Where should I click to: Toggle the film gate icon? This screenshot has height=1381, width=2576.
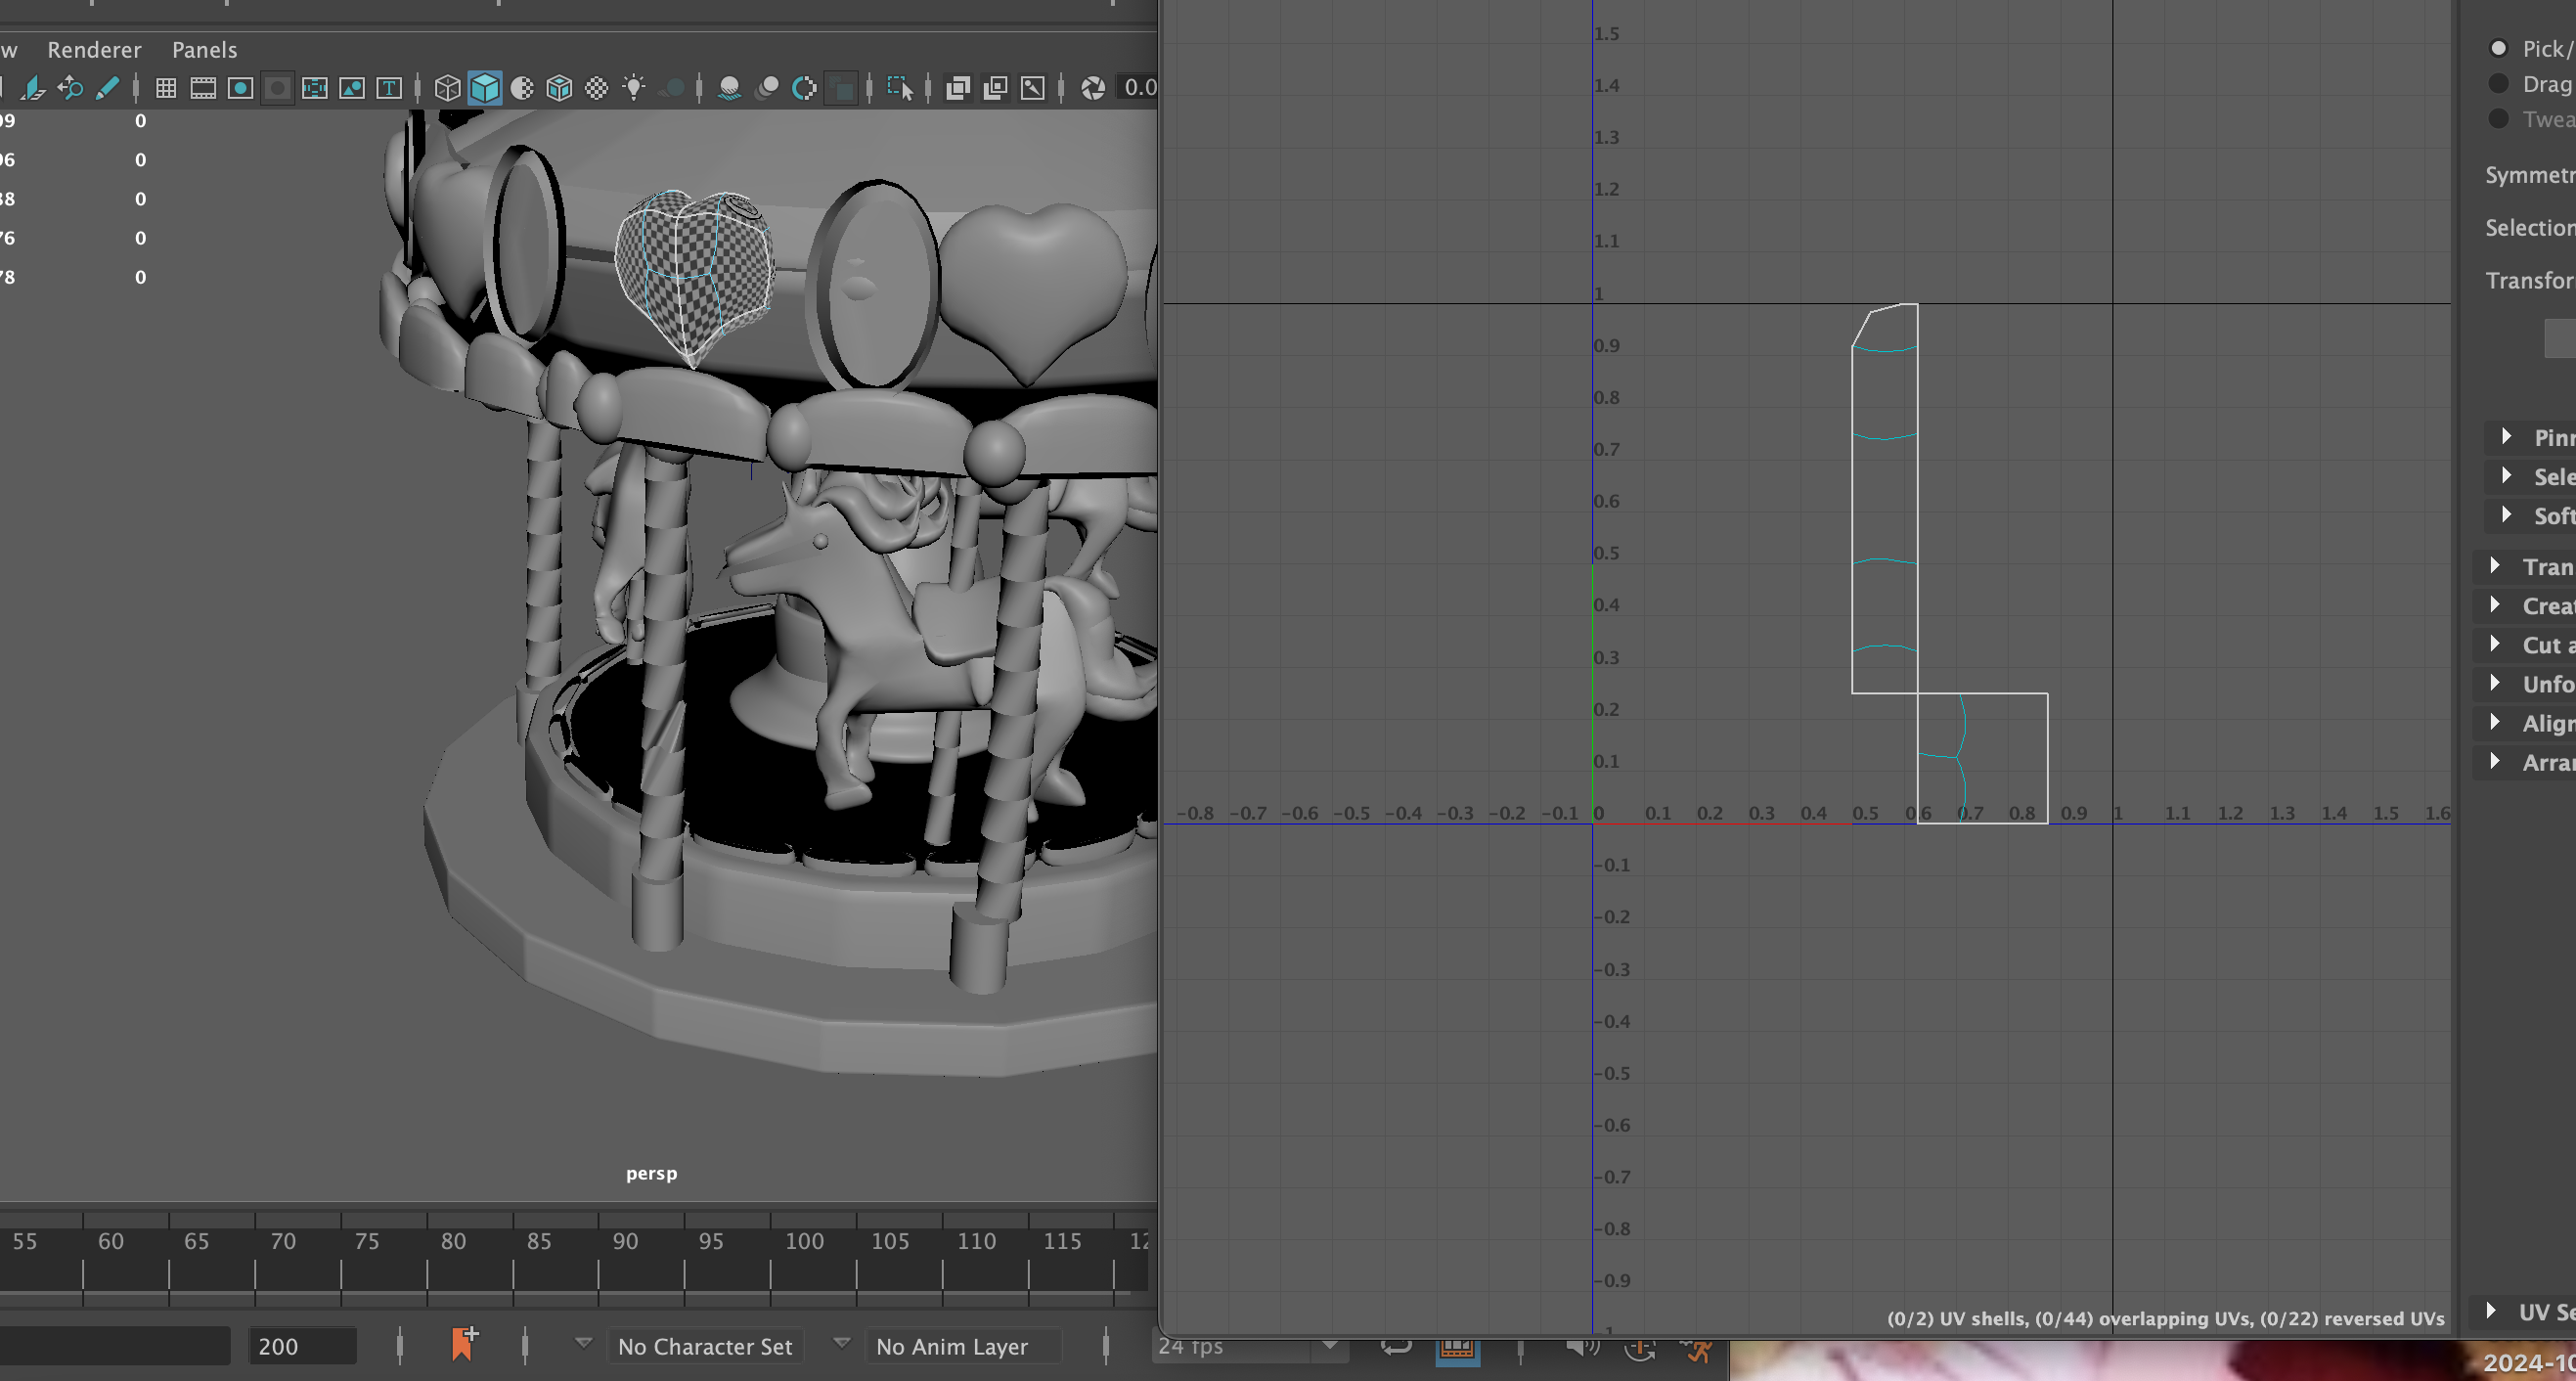[203, 88]
